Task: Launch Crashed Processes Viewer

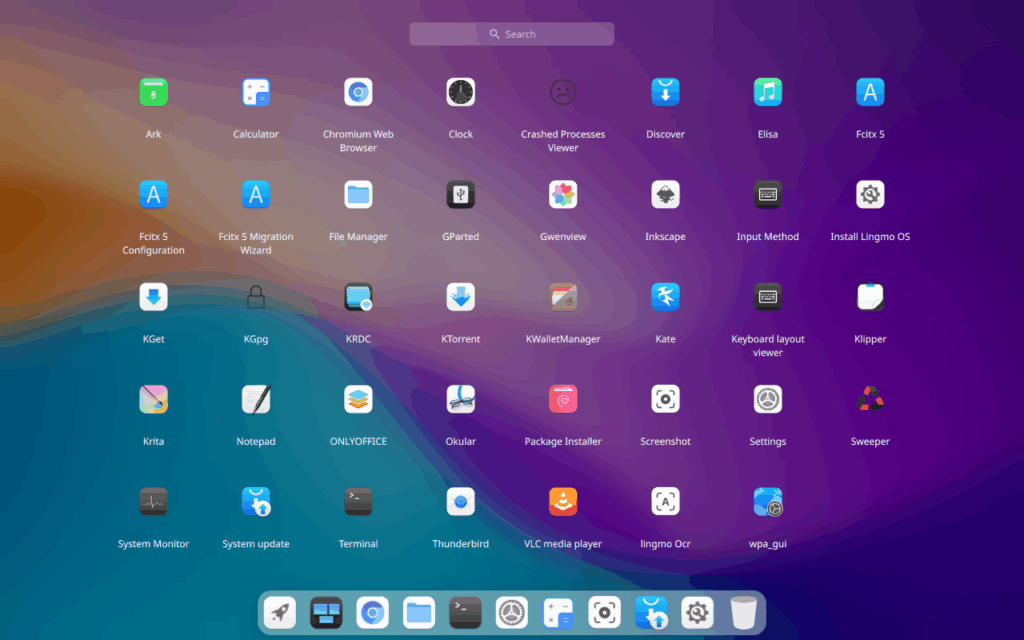Action: coord(563,93)
